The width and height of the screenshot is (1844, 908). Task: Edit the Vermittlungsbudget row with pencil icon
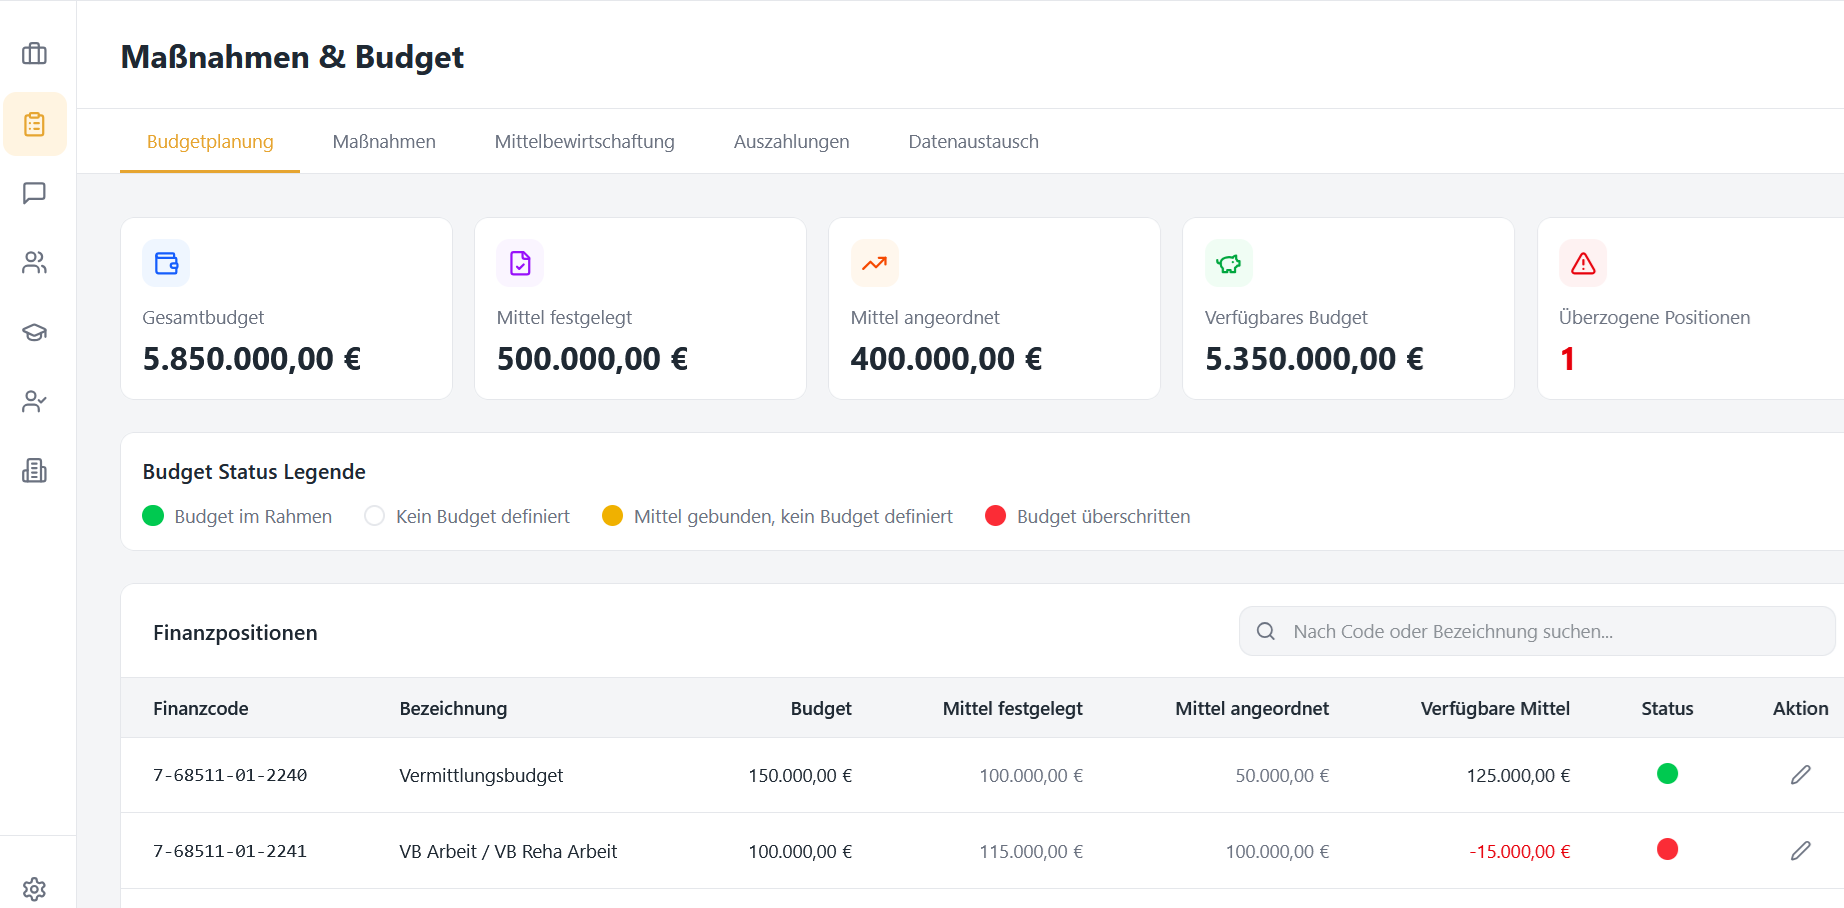(x=1800, y=775)
